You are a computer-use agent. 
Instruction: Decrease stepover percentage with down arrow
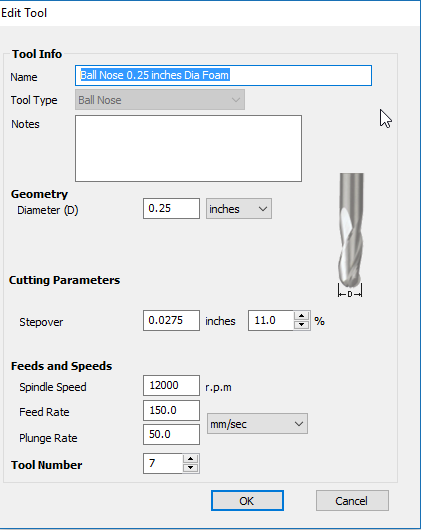pos(302,325)
